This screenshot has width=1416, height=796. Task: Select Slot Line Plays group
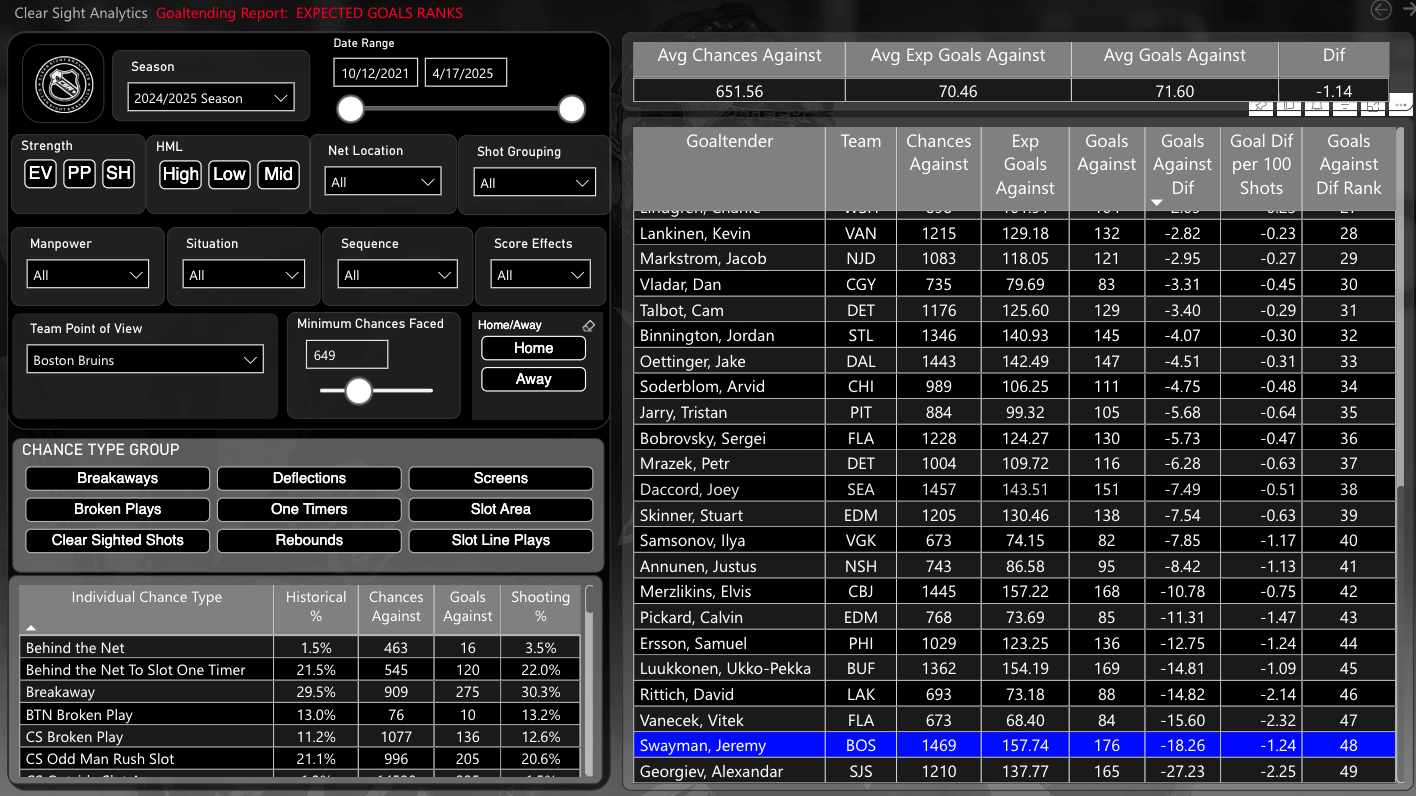500,540
